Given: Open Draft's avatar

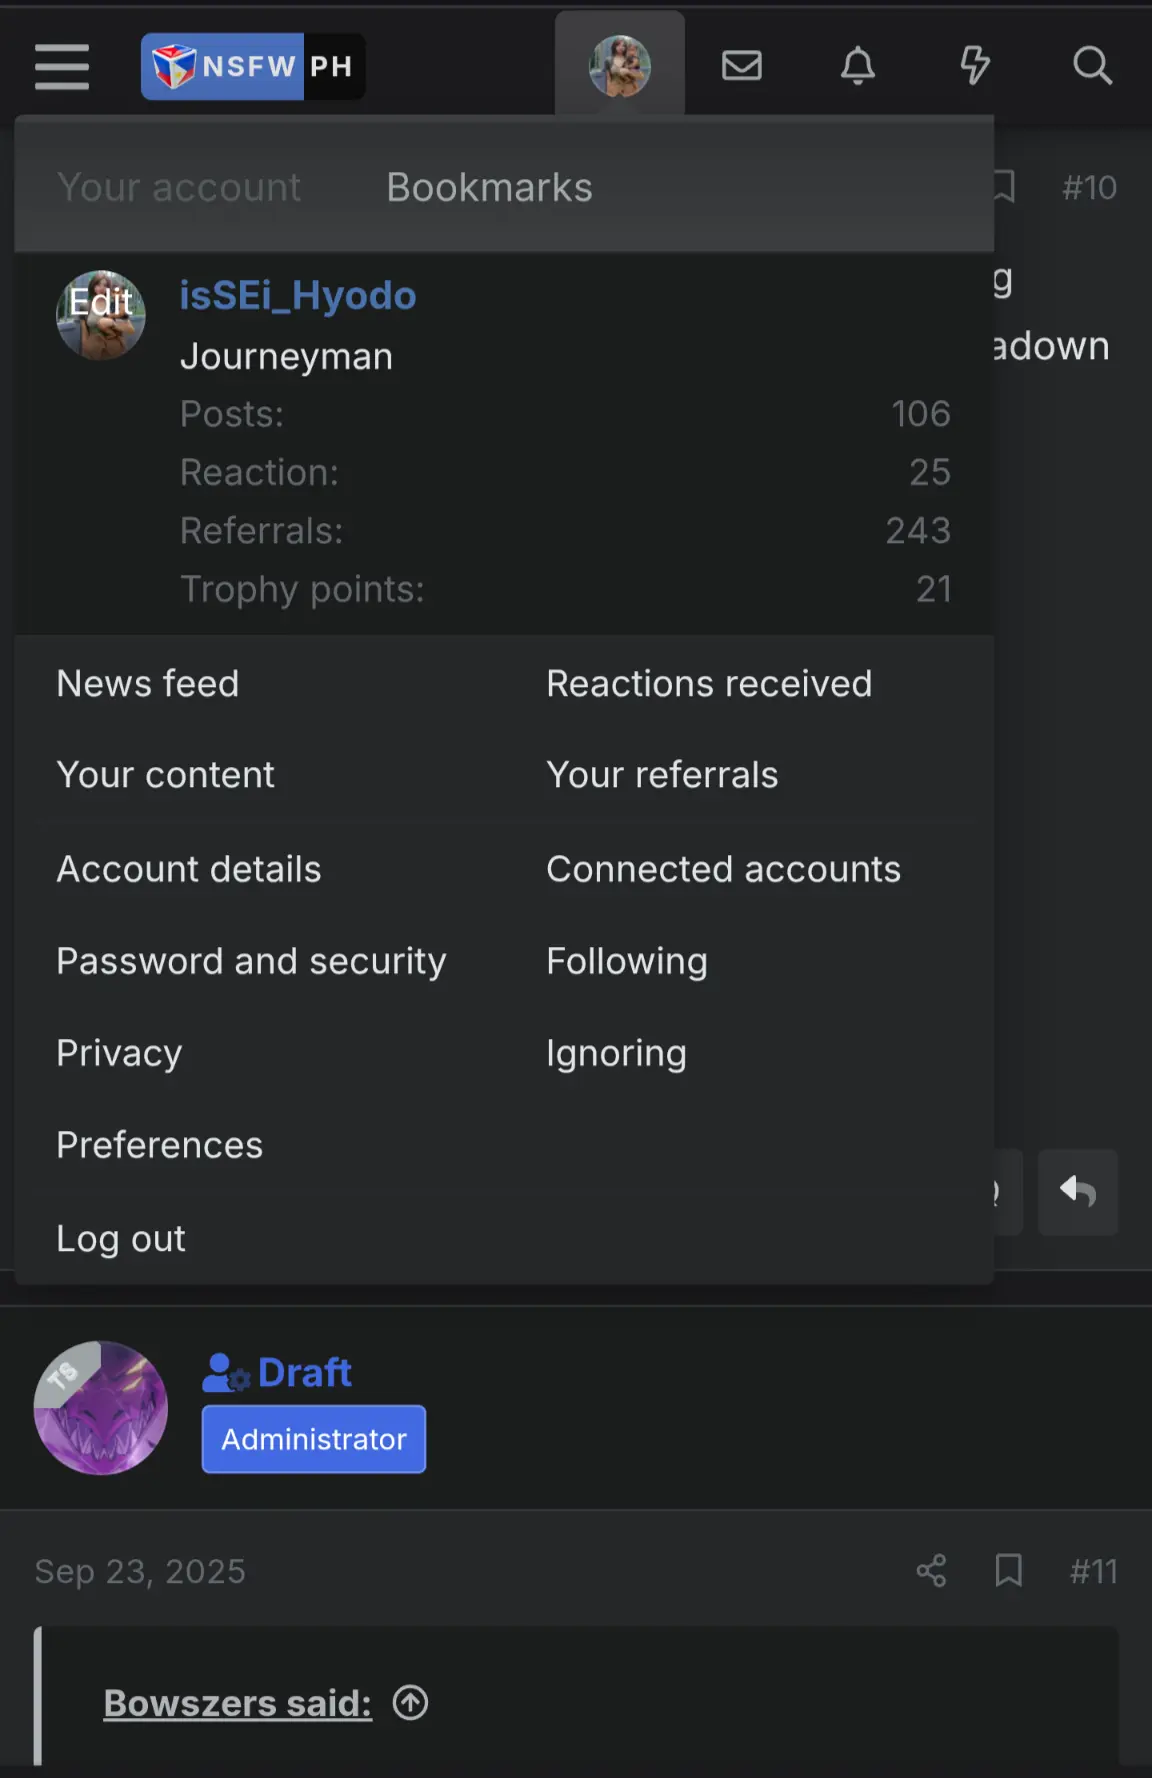Looking at the screenshot, I should [x=100, y=1407].
